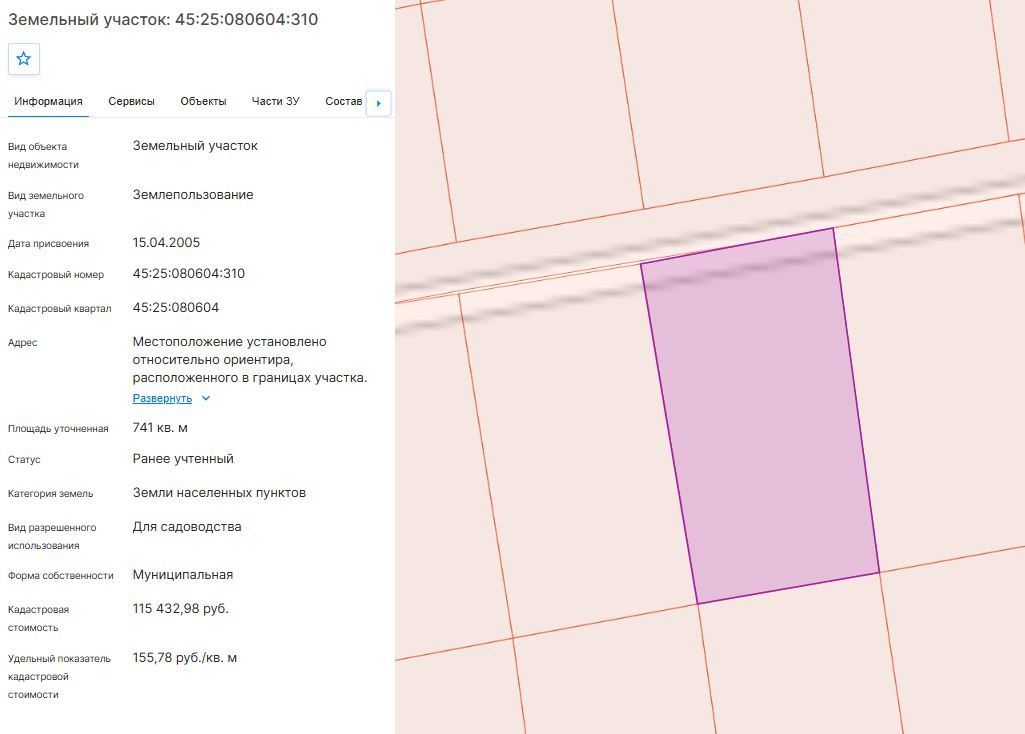Click the Дата присвоения label
Screen dimensions: 1025x734
pyautogui.click(x=48, y=244)
